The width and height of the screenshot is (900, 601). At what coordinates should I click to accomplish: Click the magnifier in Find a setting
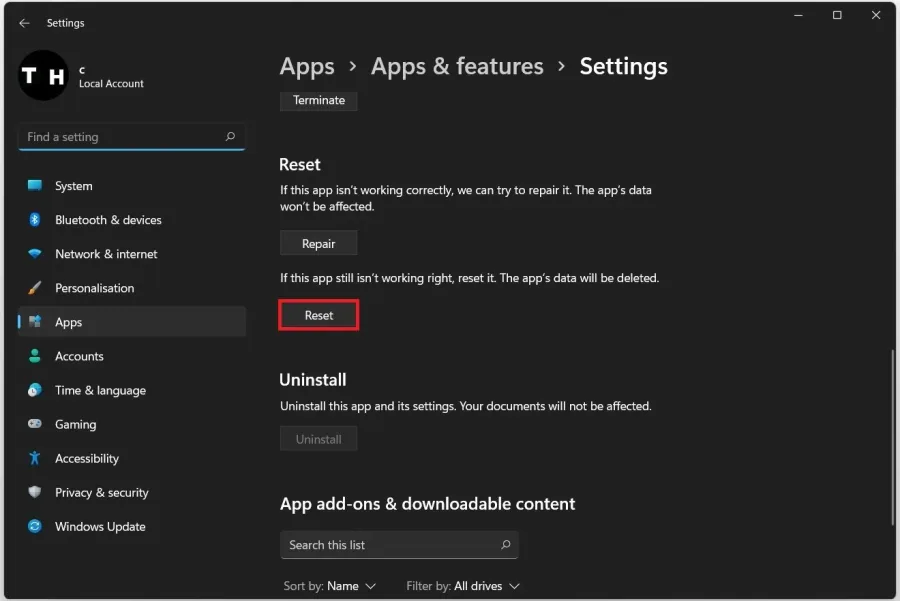click(230, 137)
